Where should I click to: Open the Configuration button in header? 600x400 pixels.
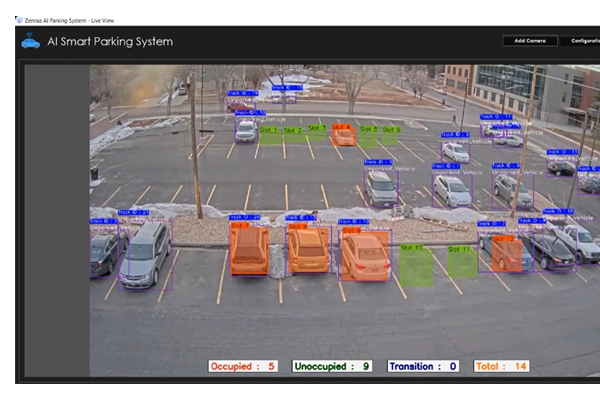point(583,41)
